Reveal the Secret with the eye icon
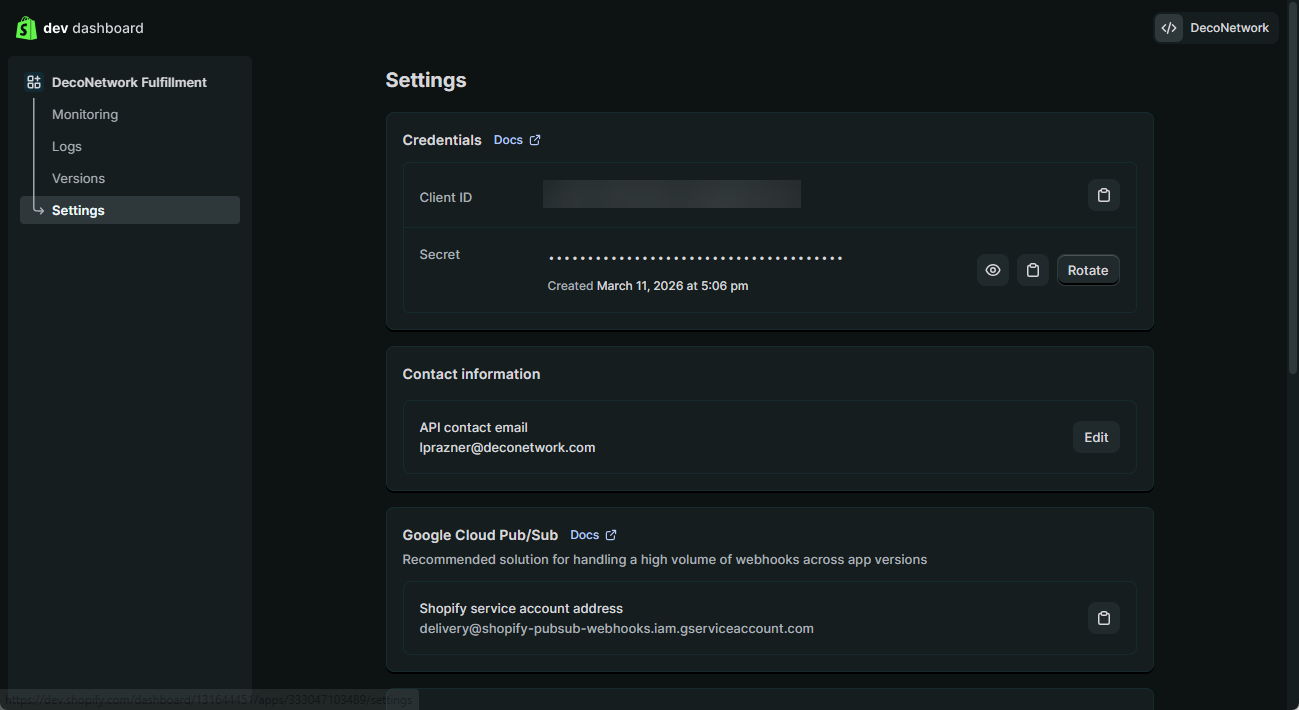Image resolution: width=1299 pixels, height=710 pixels. (993, 270)
